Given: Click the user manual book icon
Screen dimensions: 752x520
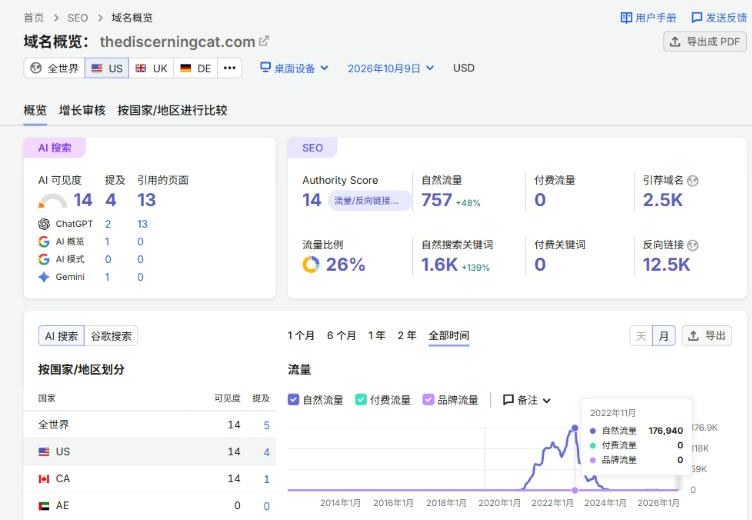Looking at the screenshot, I should [x=626, y=18].
